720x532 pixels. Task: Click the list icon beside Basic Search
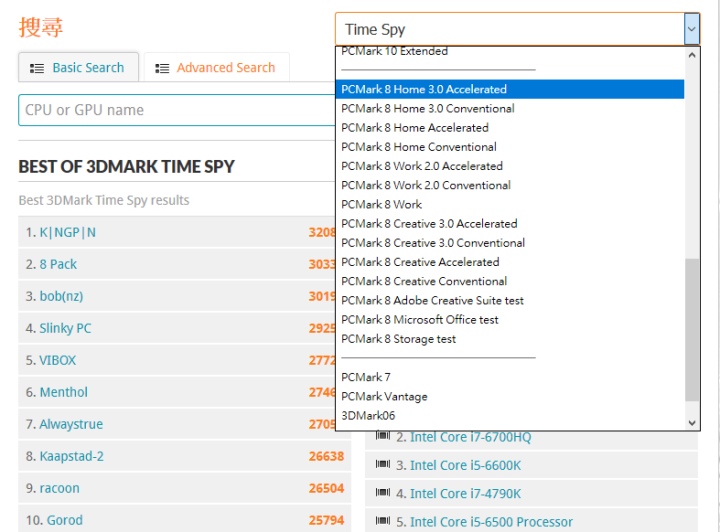(x=37, y=68)
